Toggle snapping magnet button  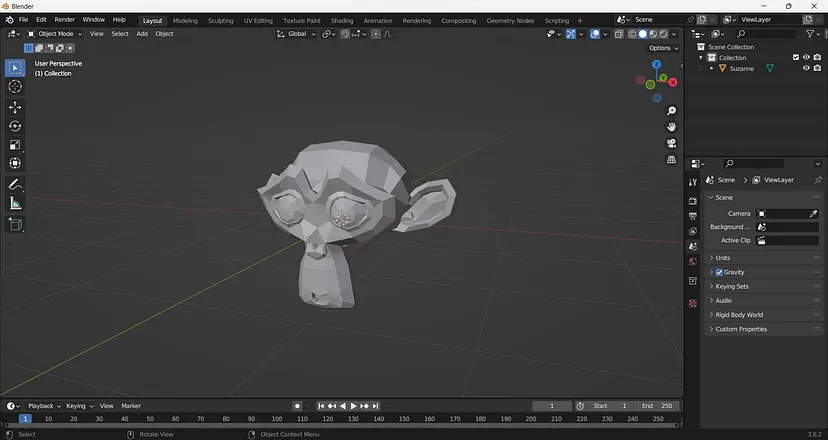[x=345, y=34]
